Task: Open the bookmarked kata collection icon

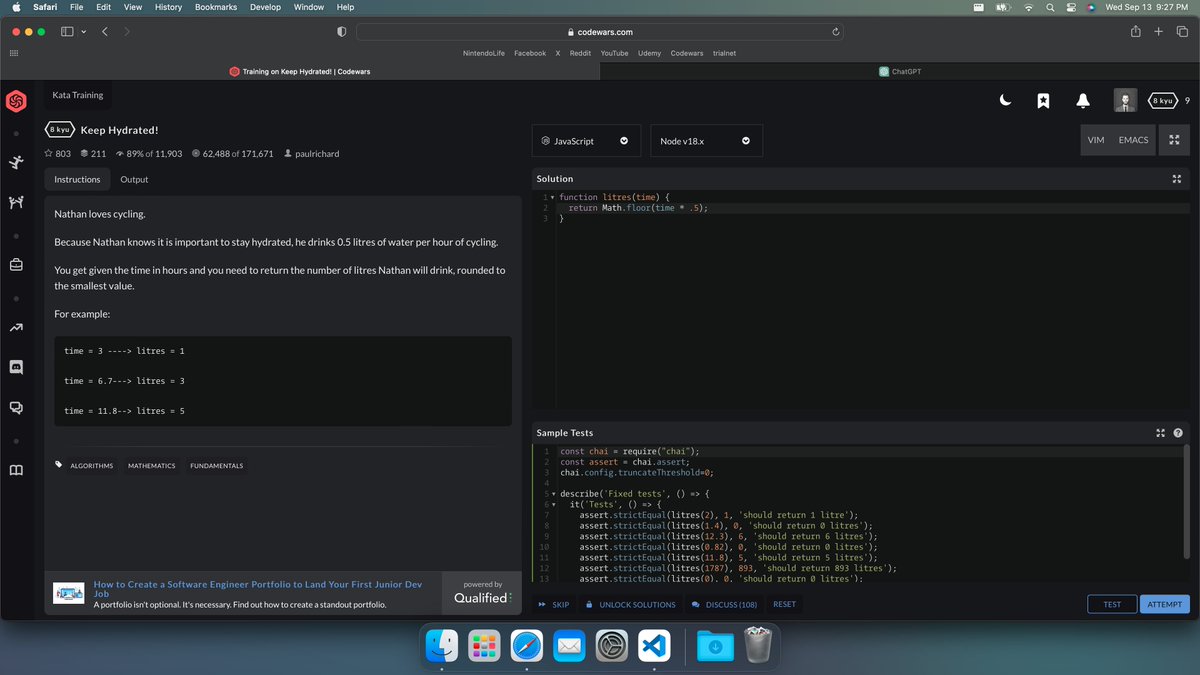Action: (x=1043, y=100)
